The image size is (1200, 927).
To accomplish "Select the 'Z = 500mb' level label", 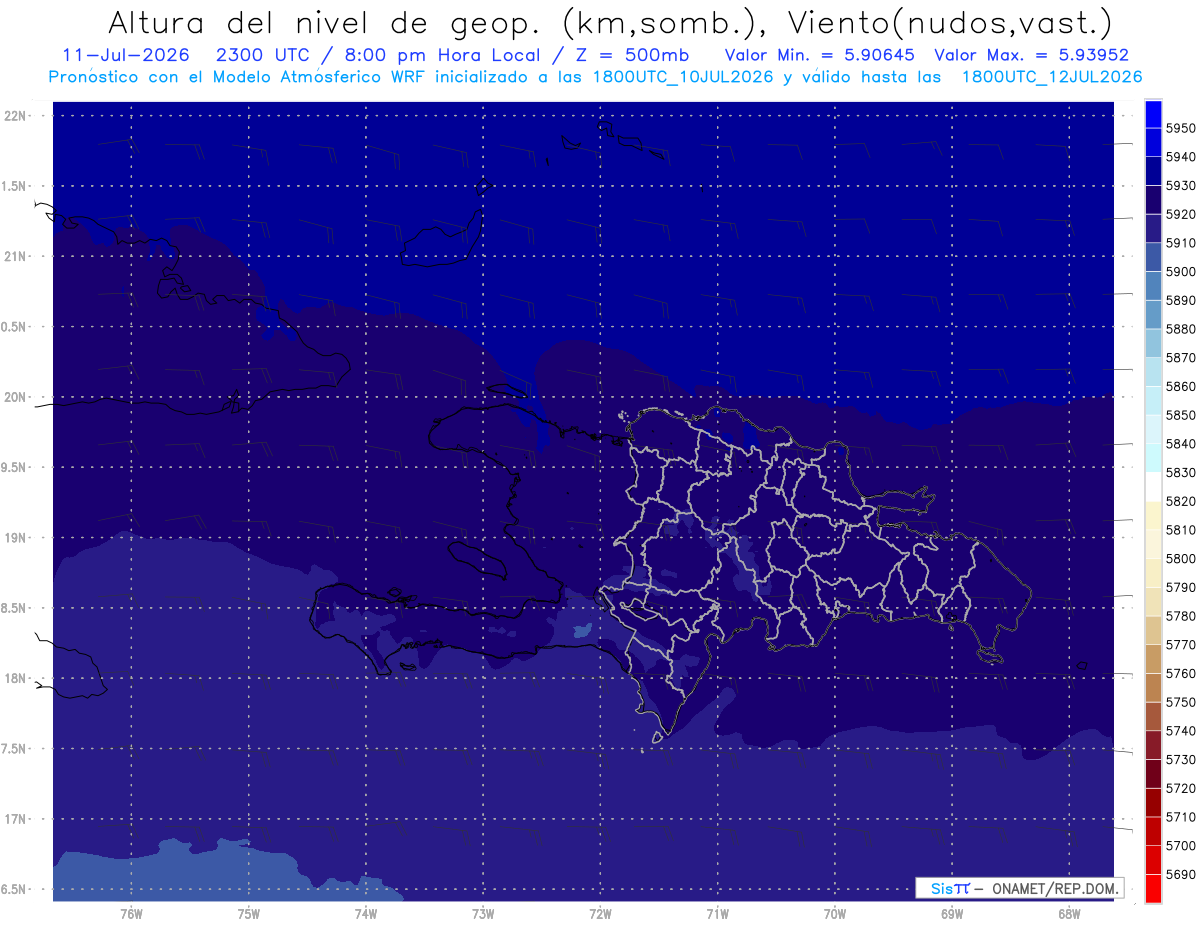I will point(630,55).
